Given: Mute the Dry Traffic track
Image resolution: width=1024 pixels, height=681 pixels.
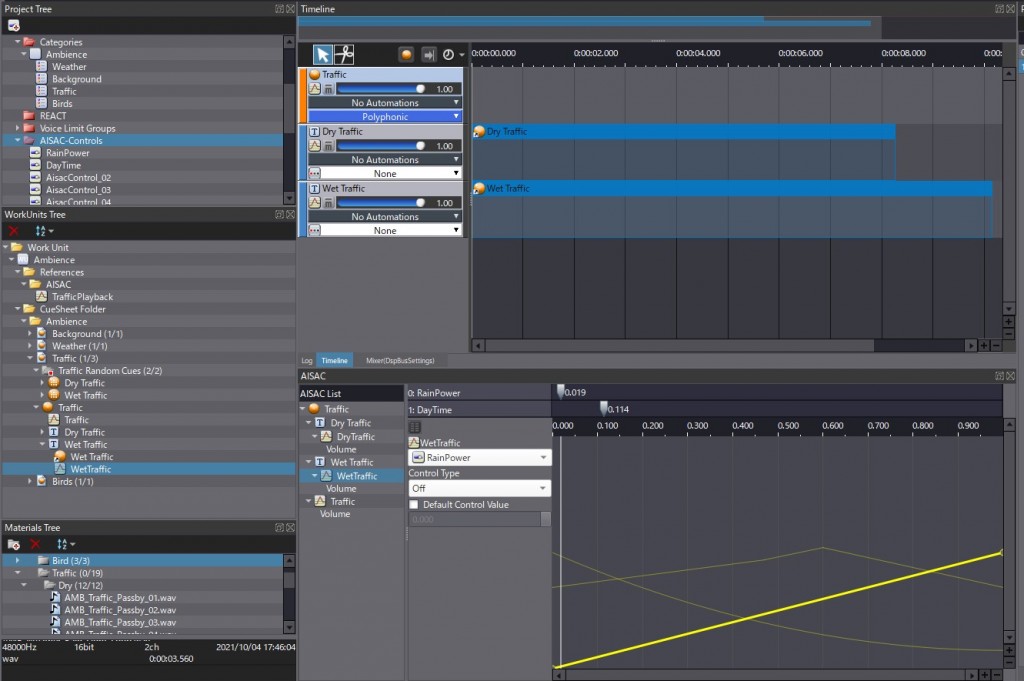Looking at the screenshot, I should click(x=327, y=145).
